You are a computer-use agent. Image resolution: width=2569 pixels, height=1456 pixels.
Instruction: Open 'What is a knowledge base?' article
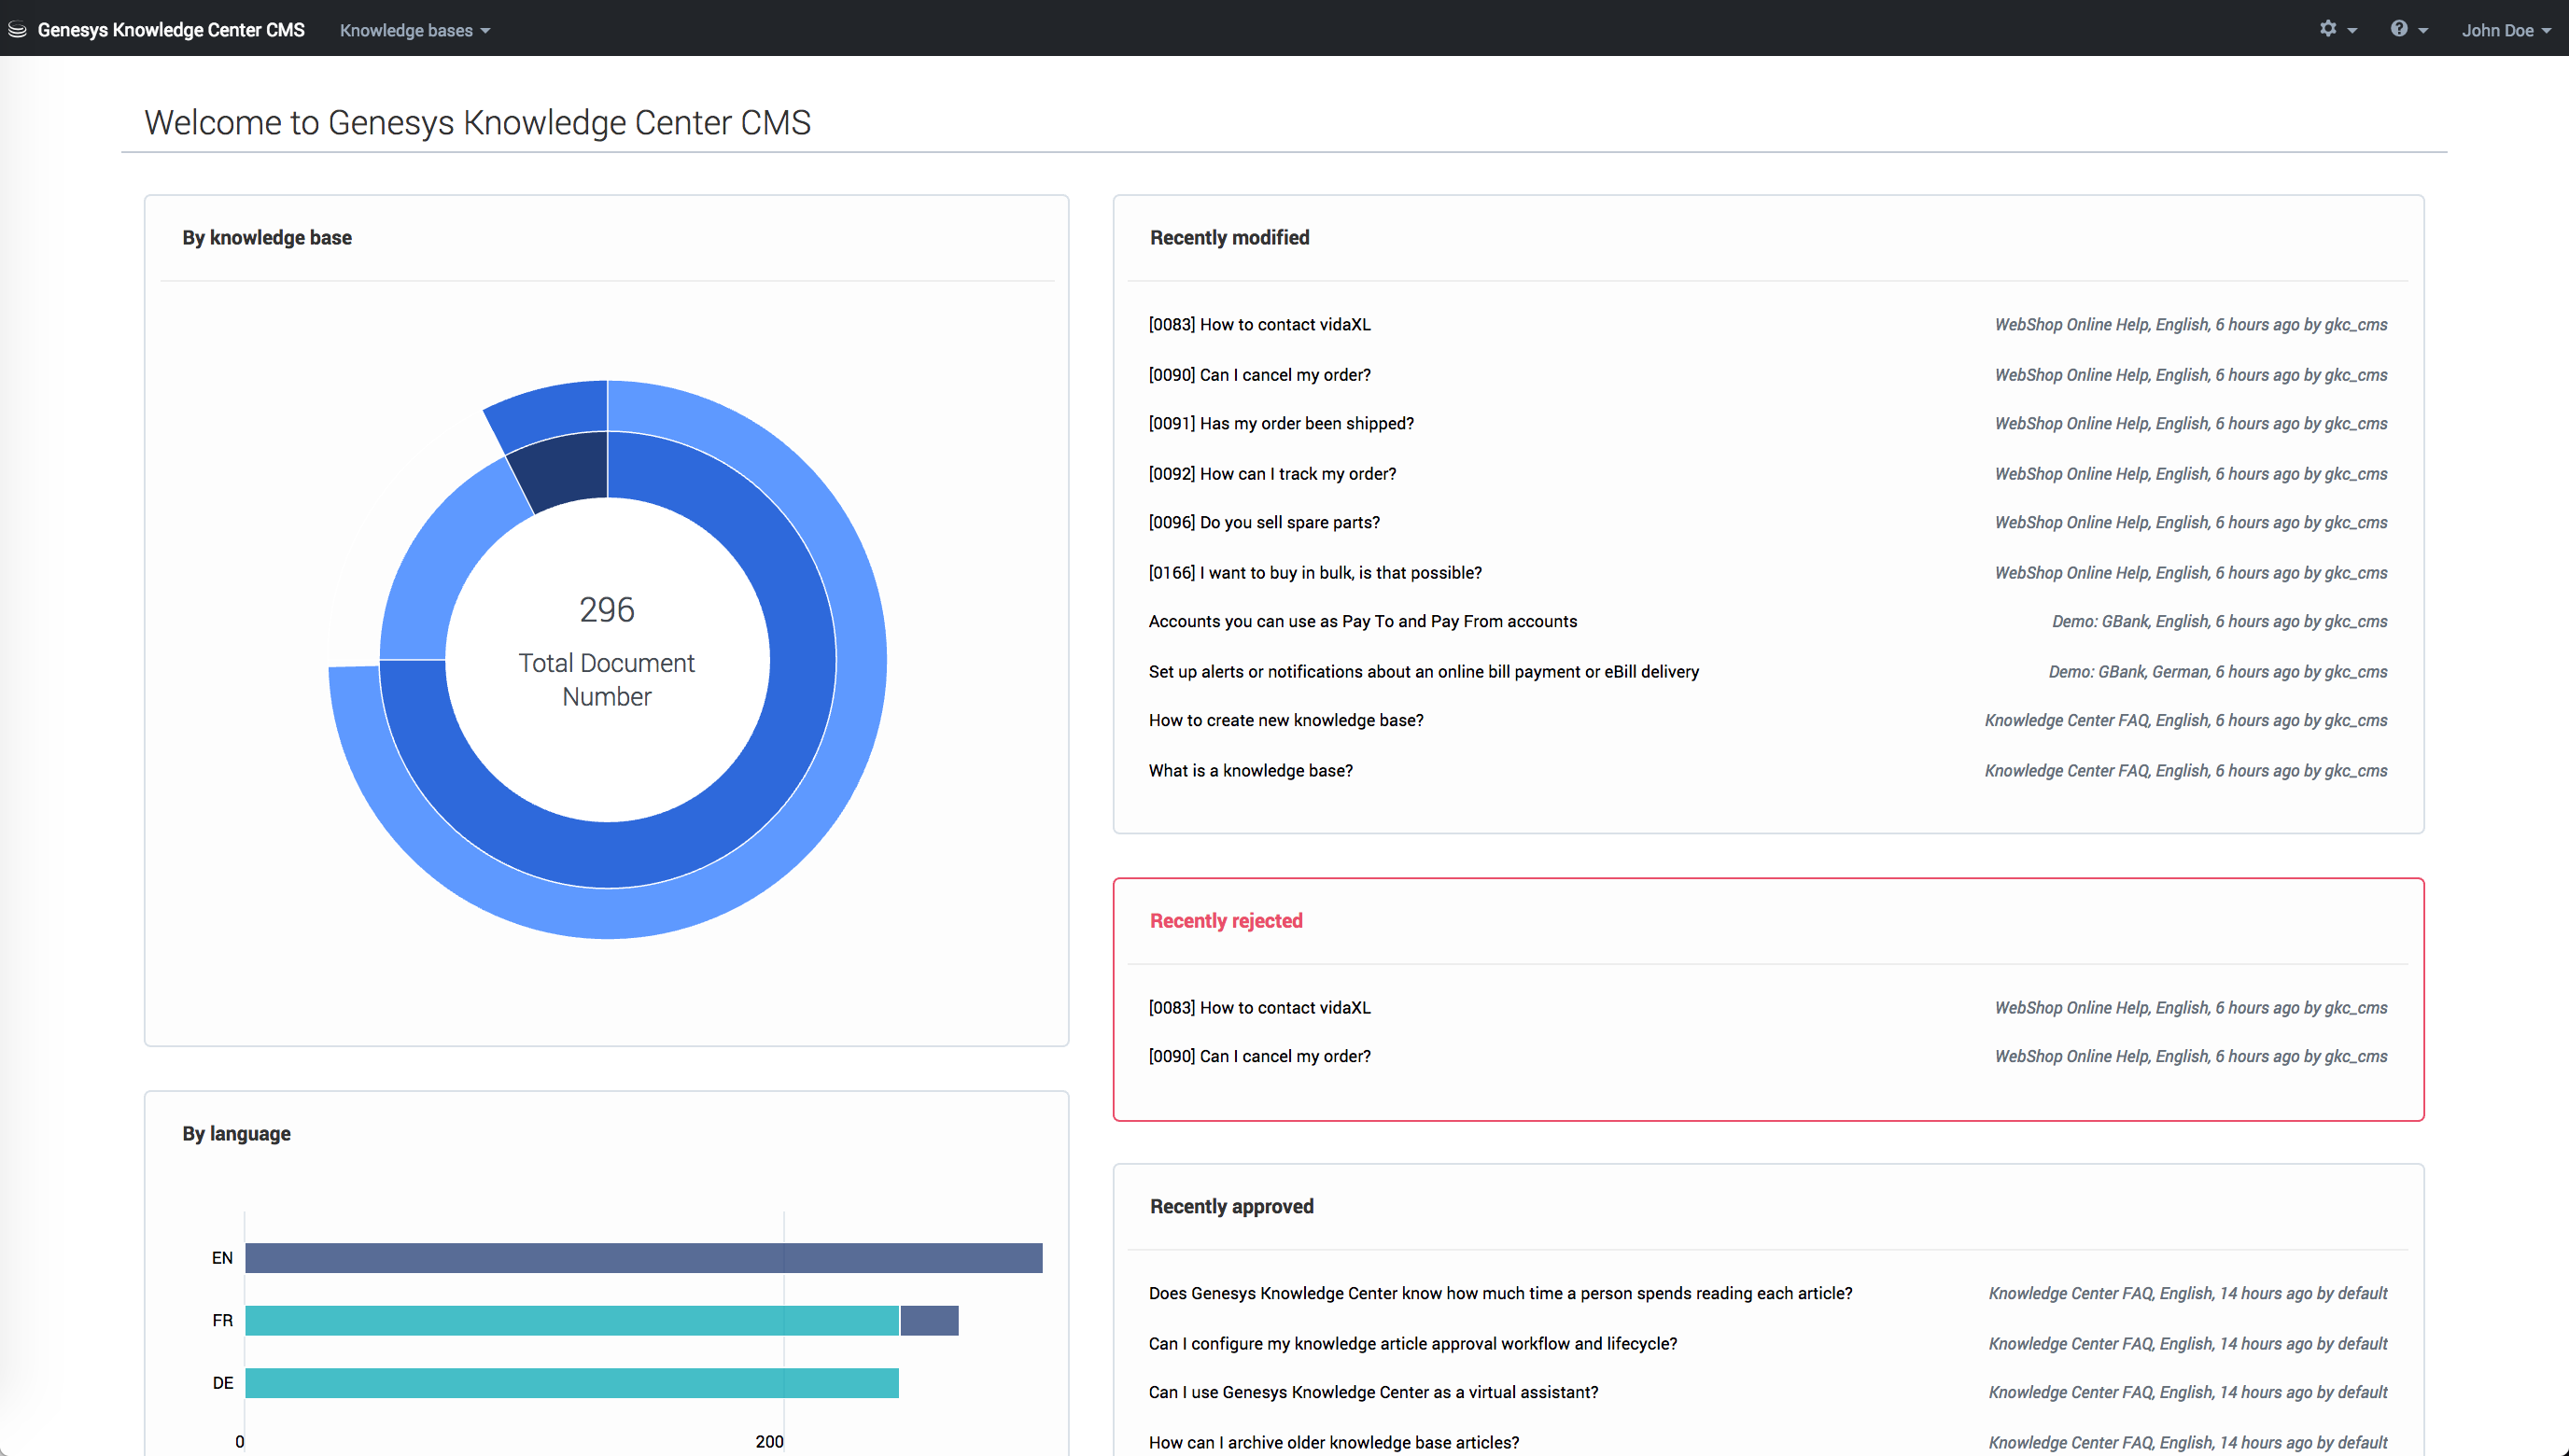(x=1250, y=770)
